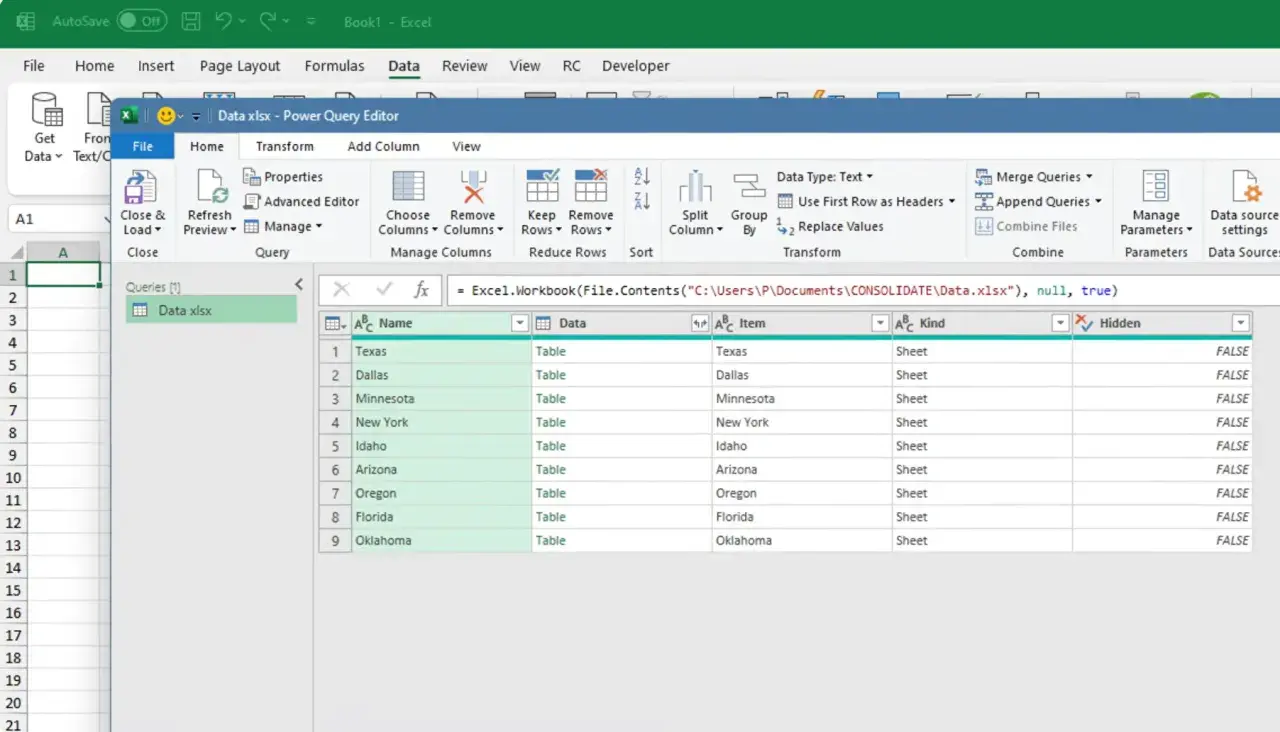The width and height of the screenshot is (1280, 732).
Task: Click the Close & Load icon
Action: coord(140,187)
